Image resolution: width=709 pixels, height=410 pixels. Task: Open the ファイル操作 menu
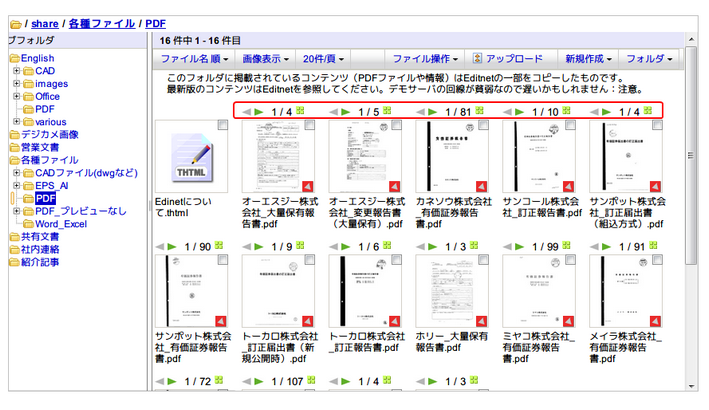coord(426,59)
